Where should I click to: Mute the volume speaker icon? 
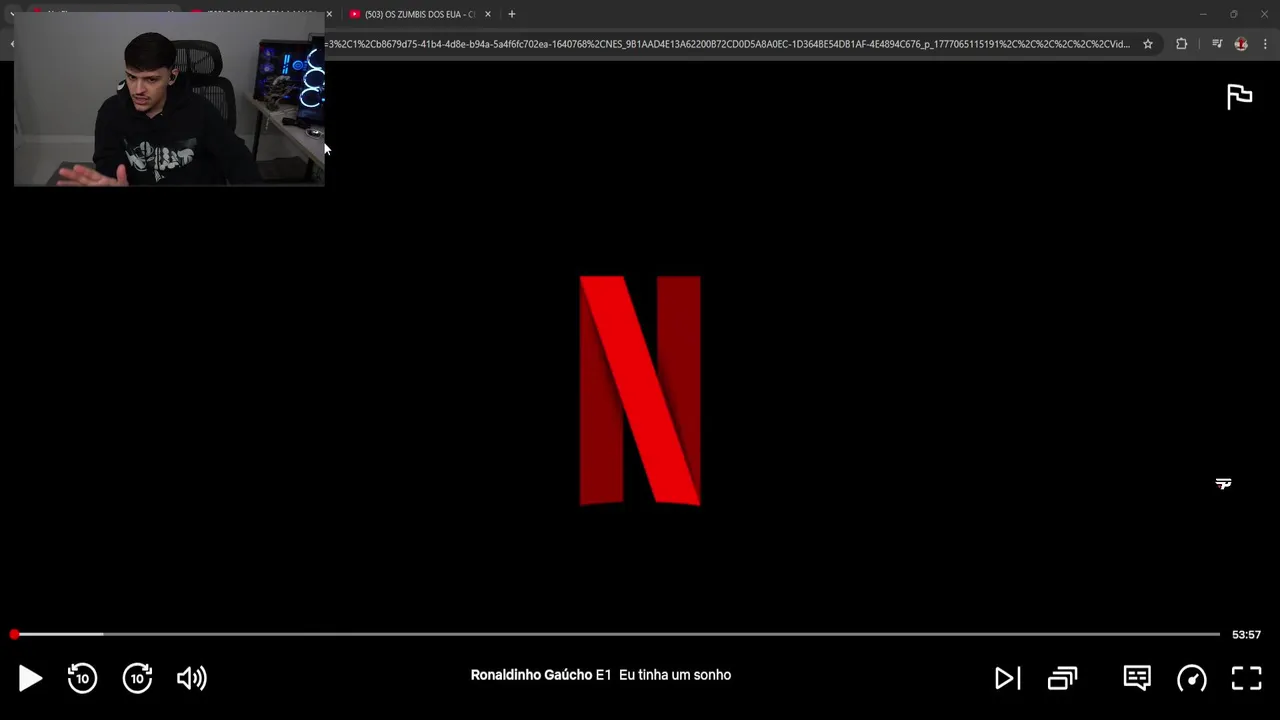pos(191,678)
